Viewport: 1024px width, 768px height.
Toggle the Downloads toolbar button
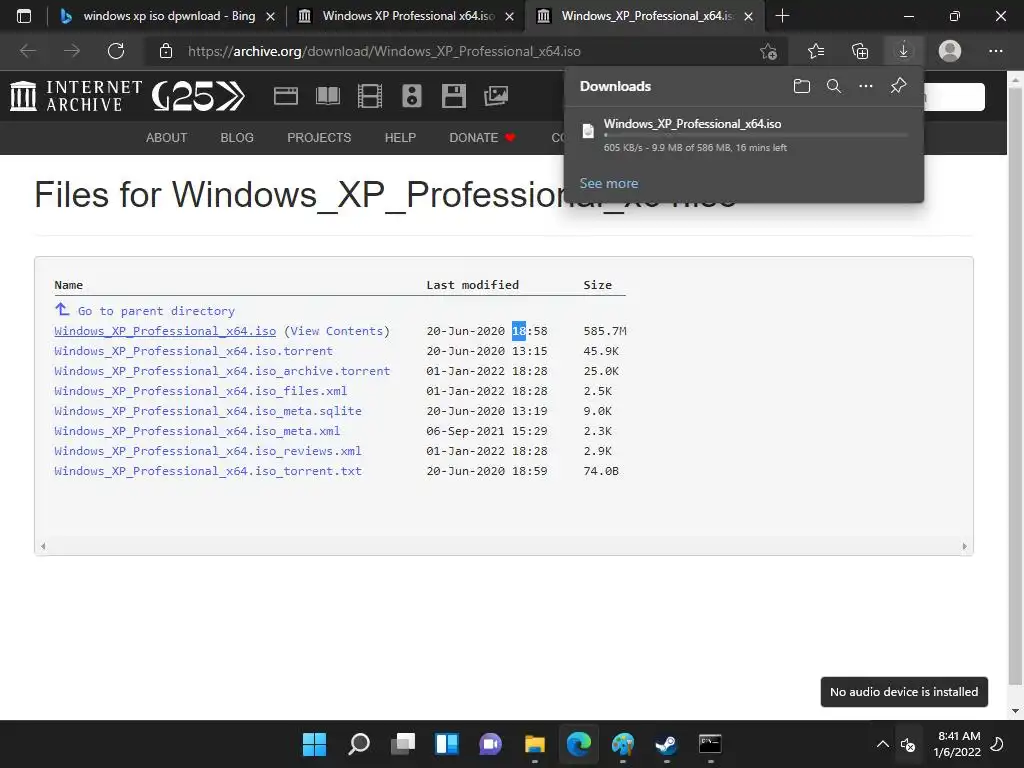pos(903,51)
